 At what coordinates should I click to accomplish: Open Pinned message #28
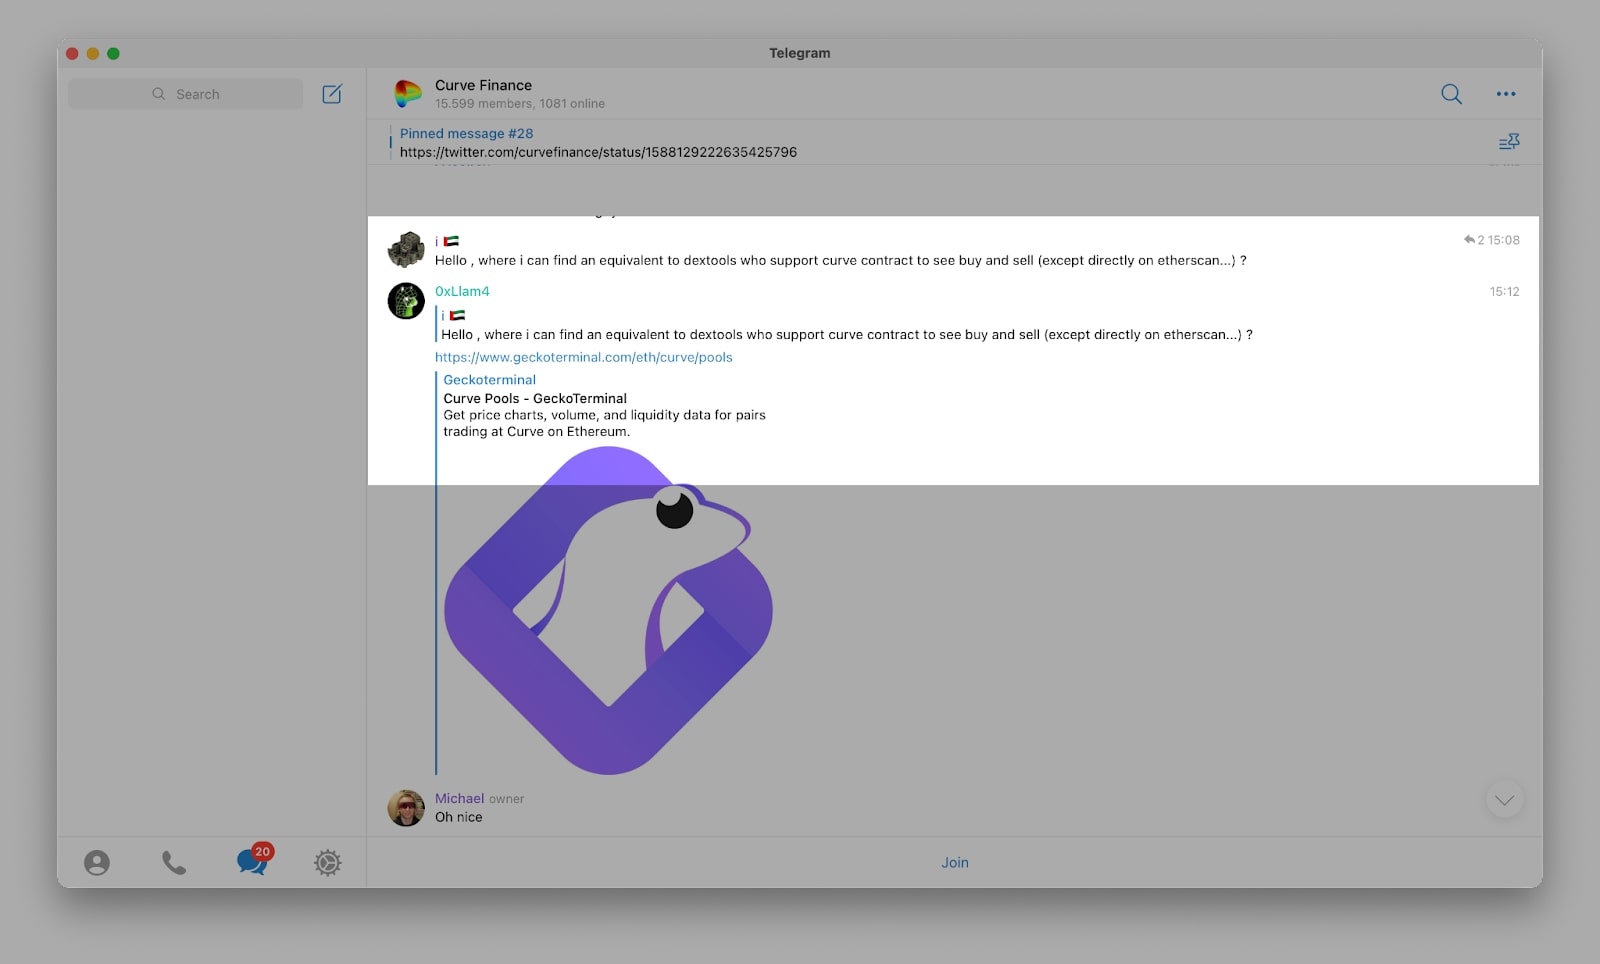coord(598,142)
